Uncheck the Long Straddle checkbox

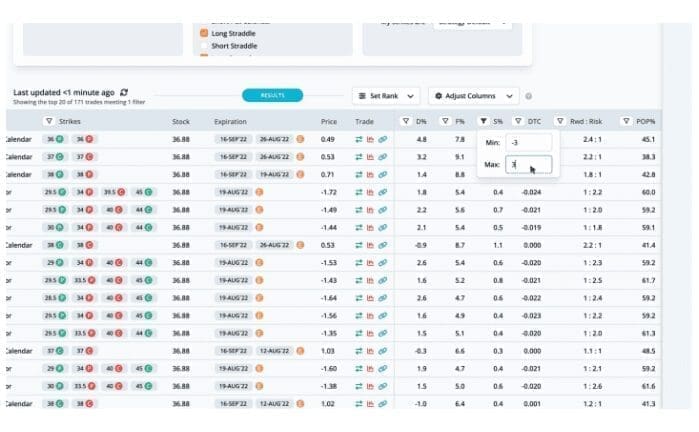click(204, 32)
